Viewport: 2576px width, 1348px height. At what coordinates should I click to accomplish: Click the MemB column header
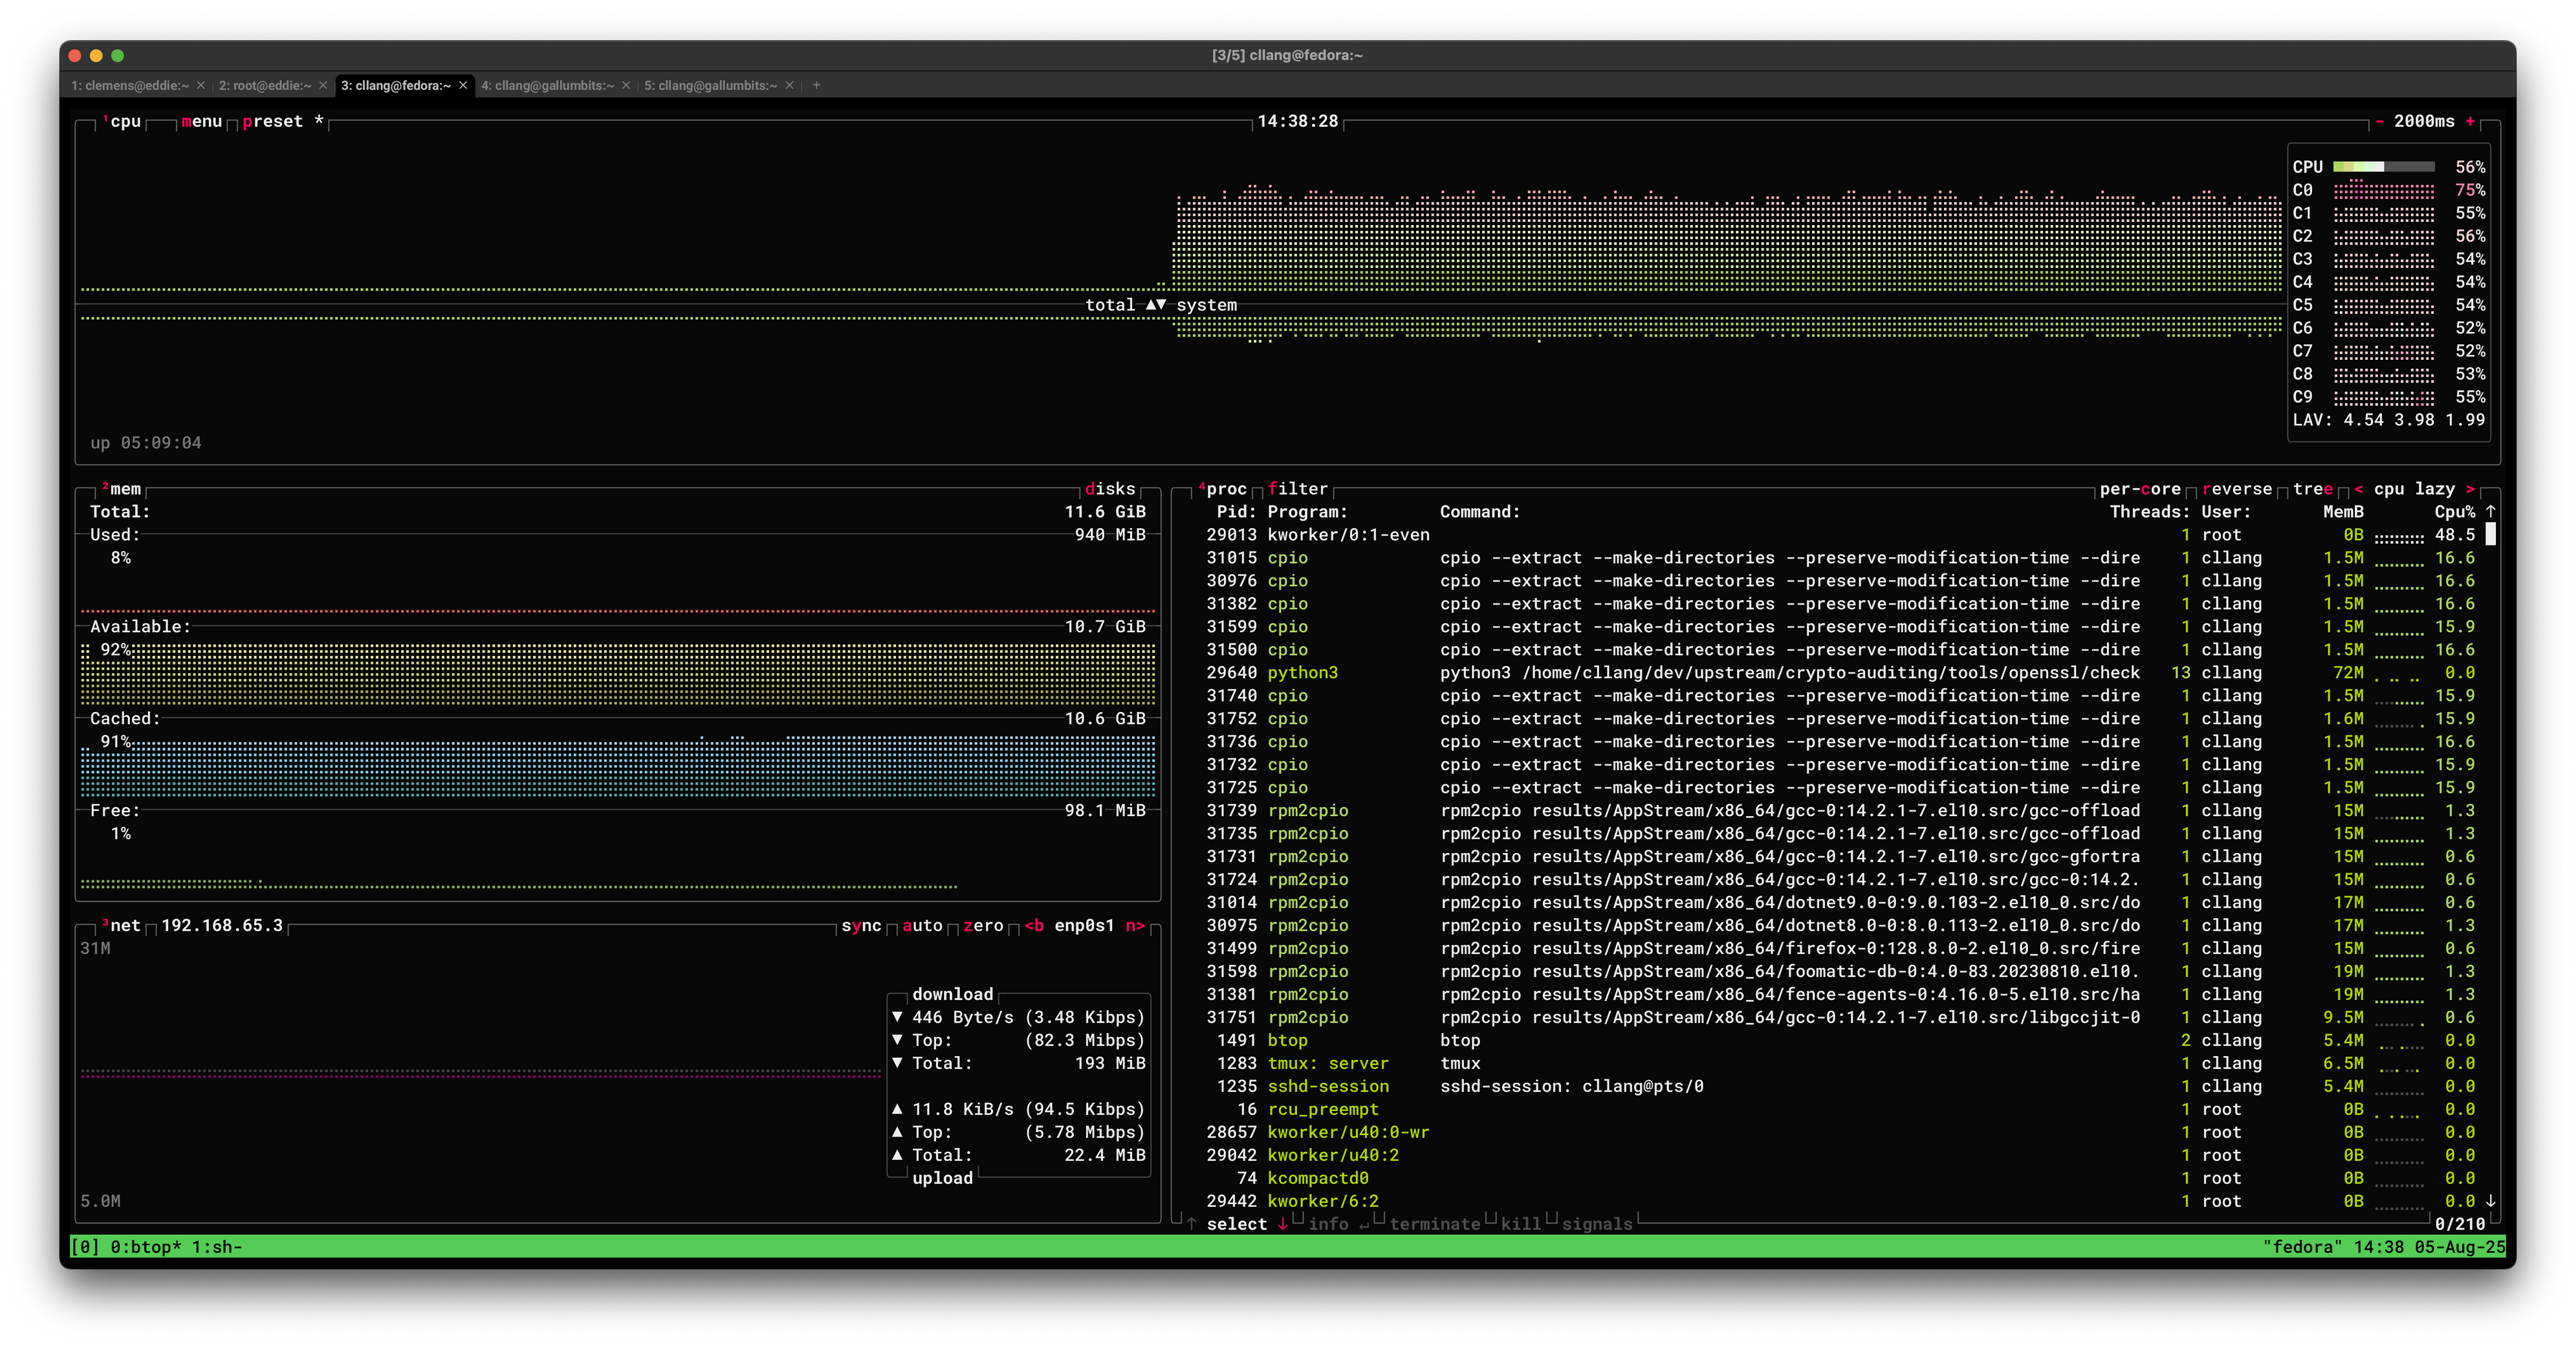[2343, 512]
